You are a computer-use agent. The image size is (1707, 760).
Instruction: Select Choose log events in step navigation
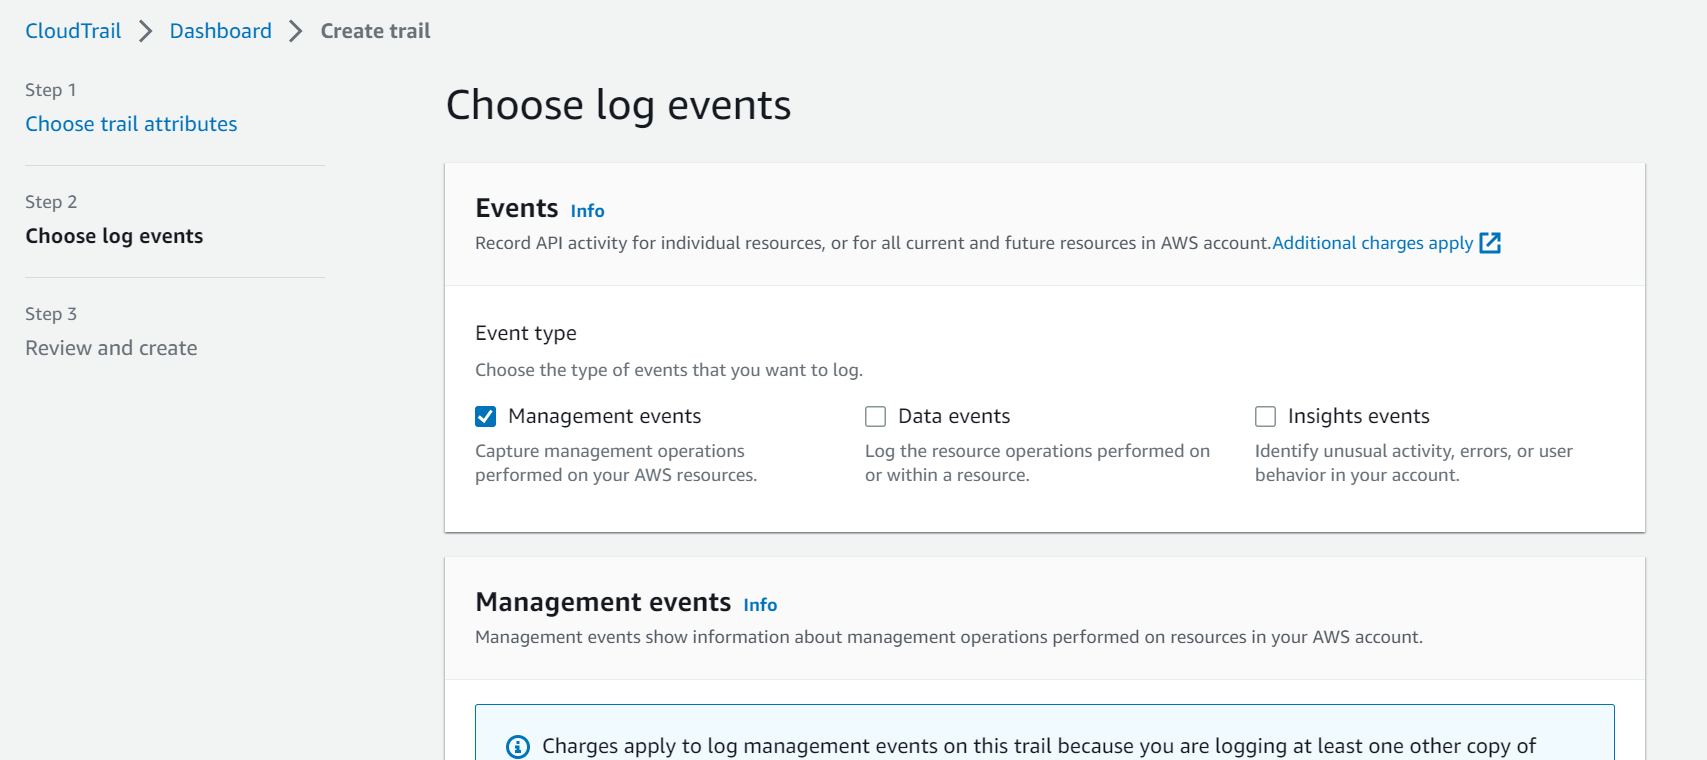(x=114, y=236)
